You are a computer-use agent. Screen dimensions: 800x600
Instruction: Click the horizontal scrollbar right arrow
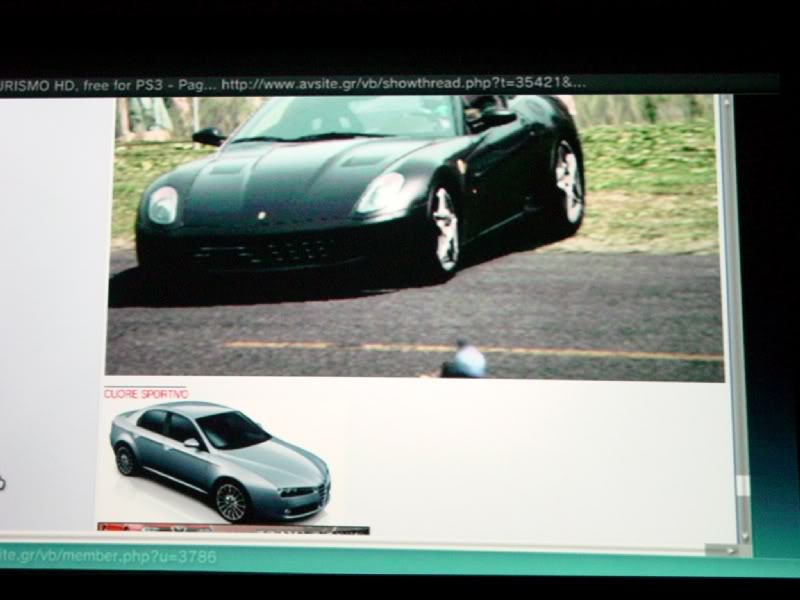tap(732, 550)
